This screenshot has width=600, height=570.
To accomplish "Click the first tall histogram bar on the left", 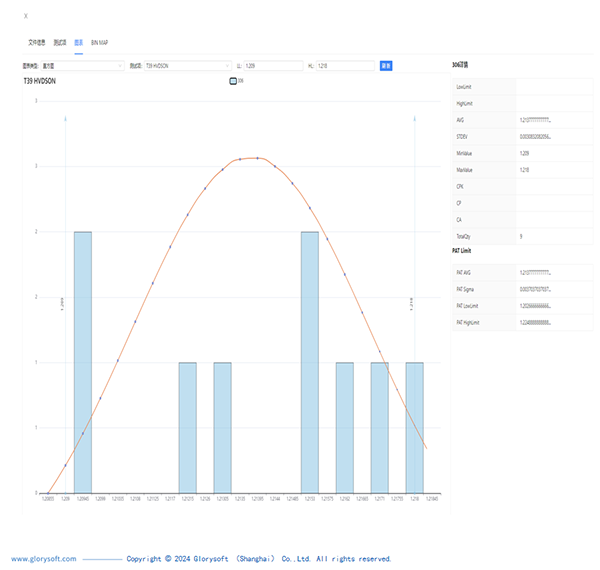I will click(x=83, y=360).
